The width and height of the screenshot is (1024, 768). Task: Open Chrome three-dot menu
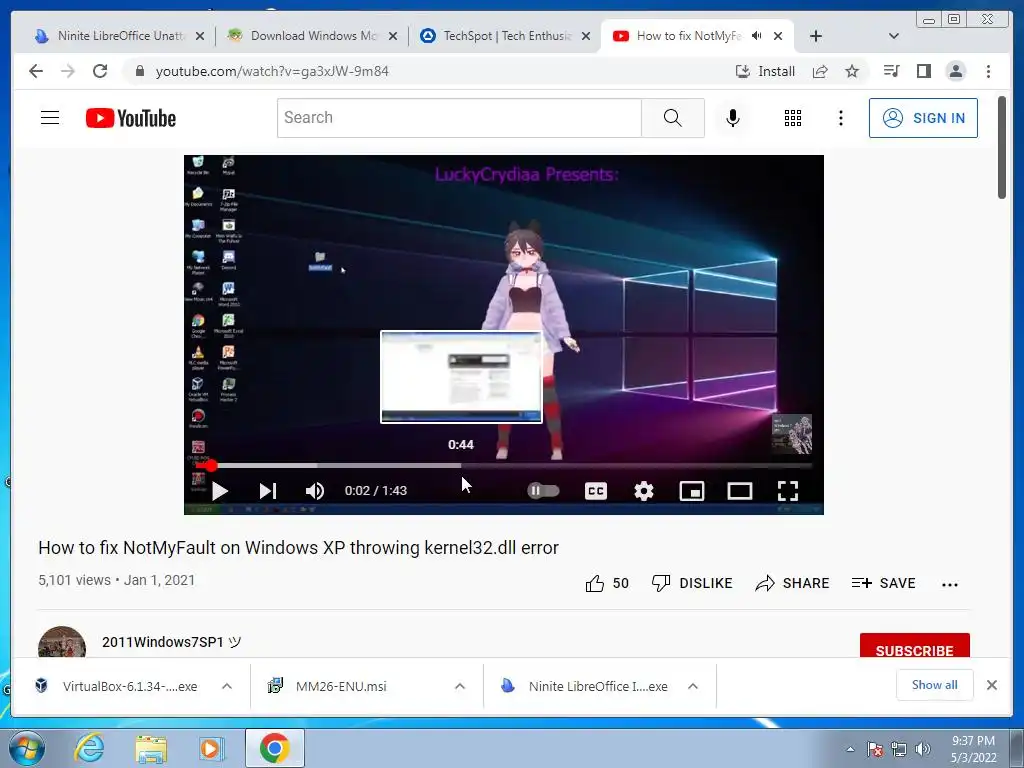988,71
